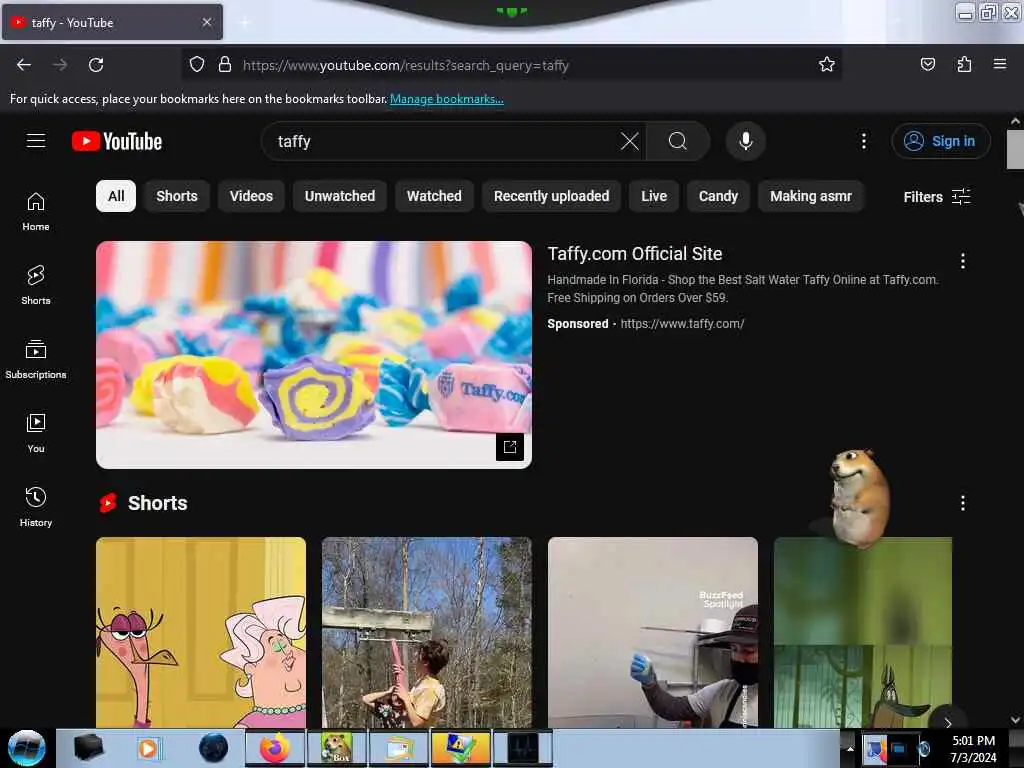This screenshot has height=768, width=1024.
Task: Open Firefox from the taskbar
Action: coord(274,748)
